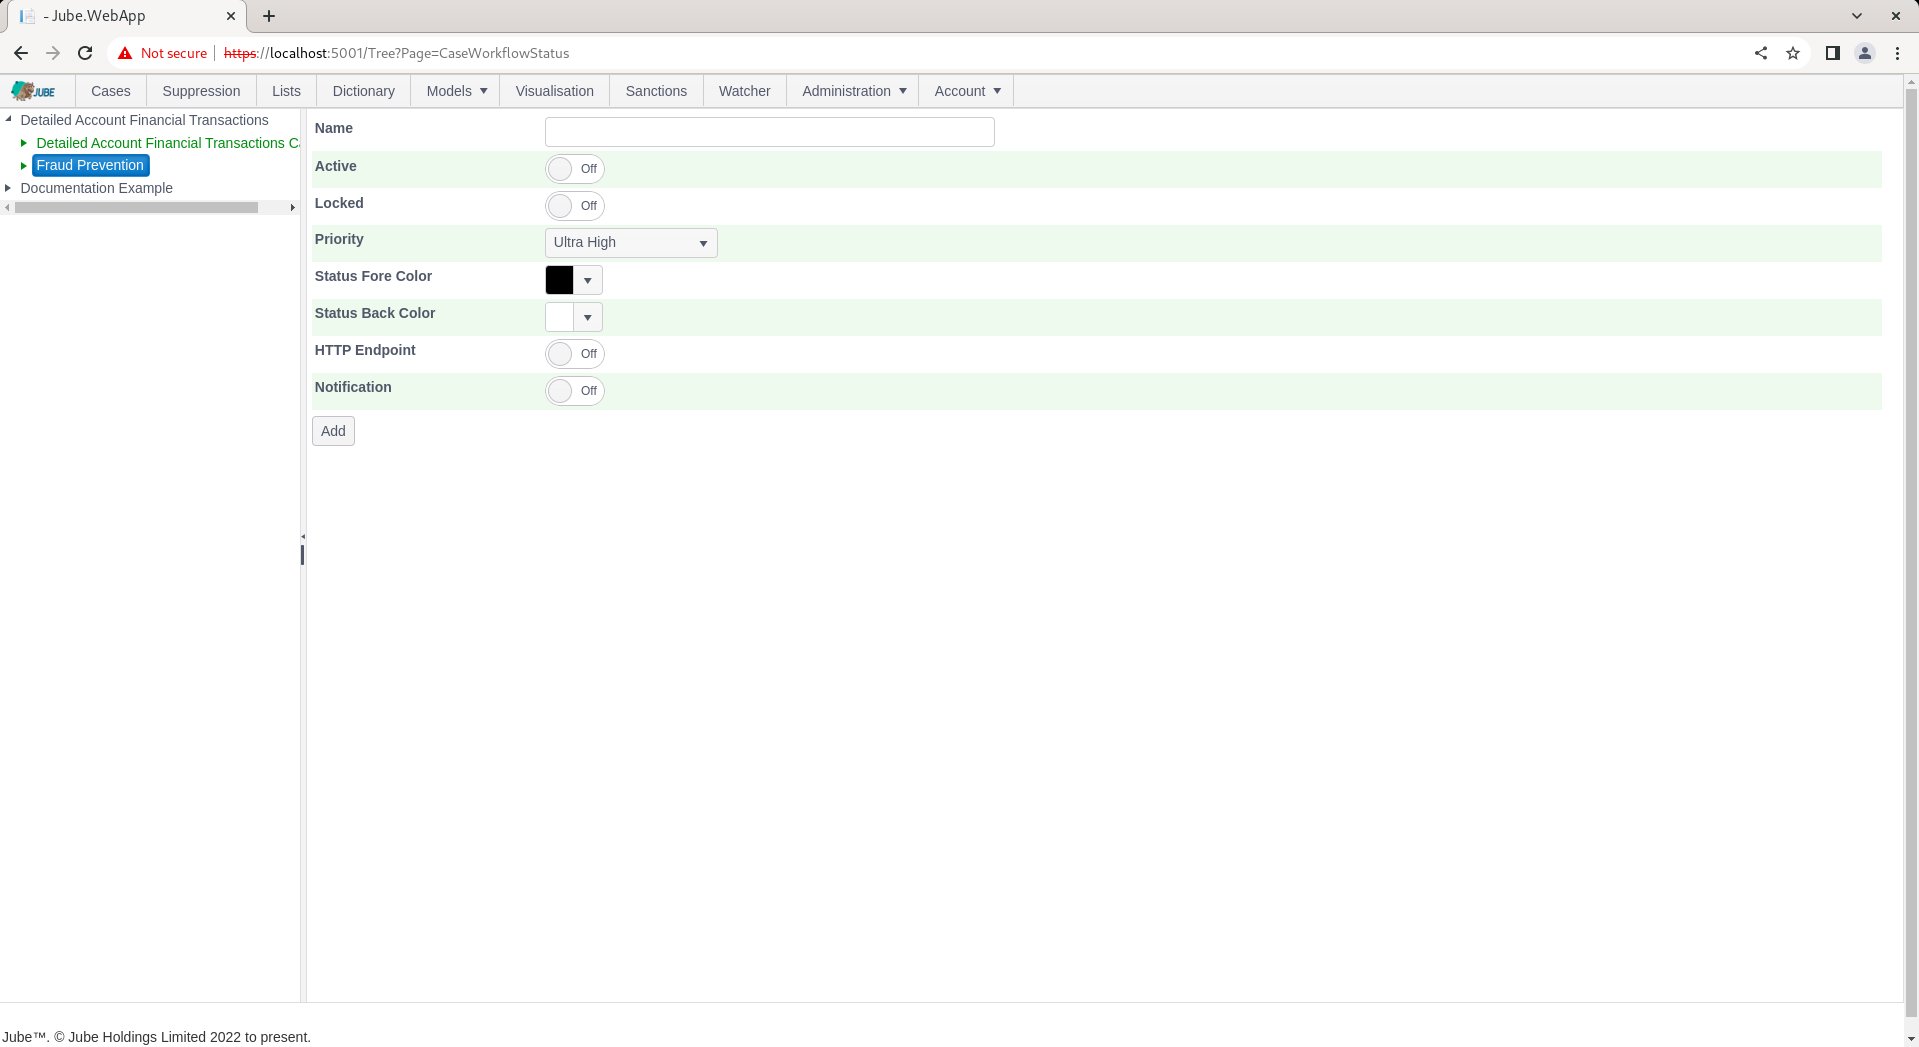The image size is (1919, 1047).
Task: Click the black Status Fore Color swatch
Action: pos(560,280)
